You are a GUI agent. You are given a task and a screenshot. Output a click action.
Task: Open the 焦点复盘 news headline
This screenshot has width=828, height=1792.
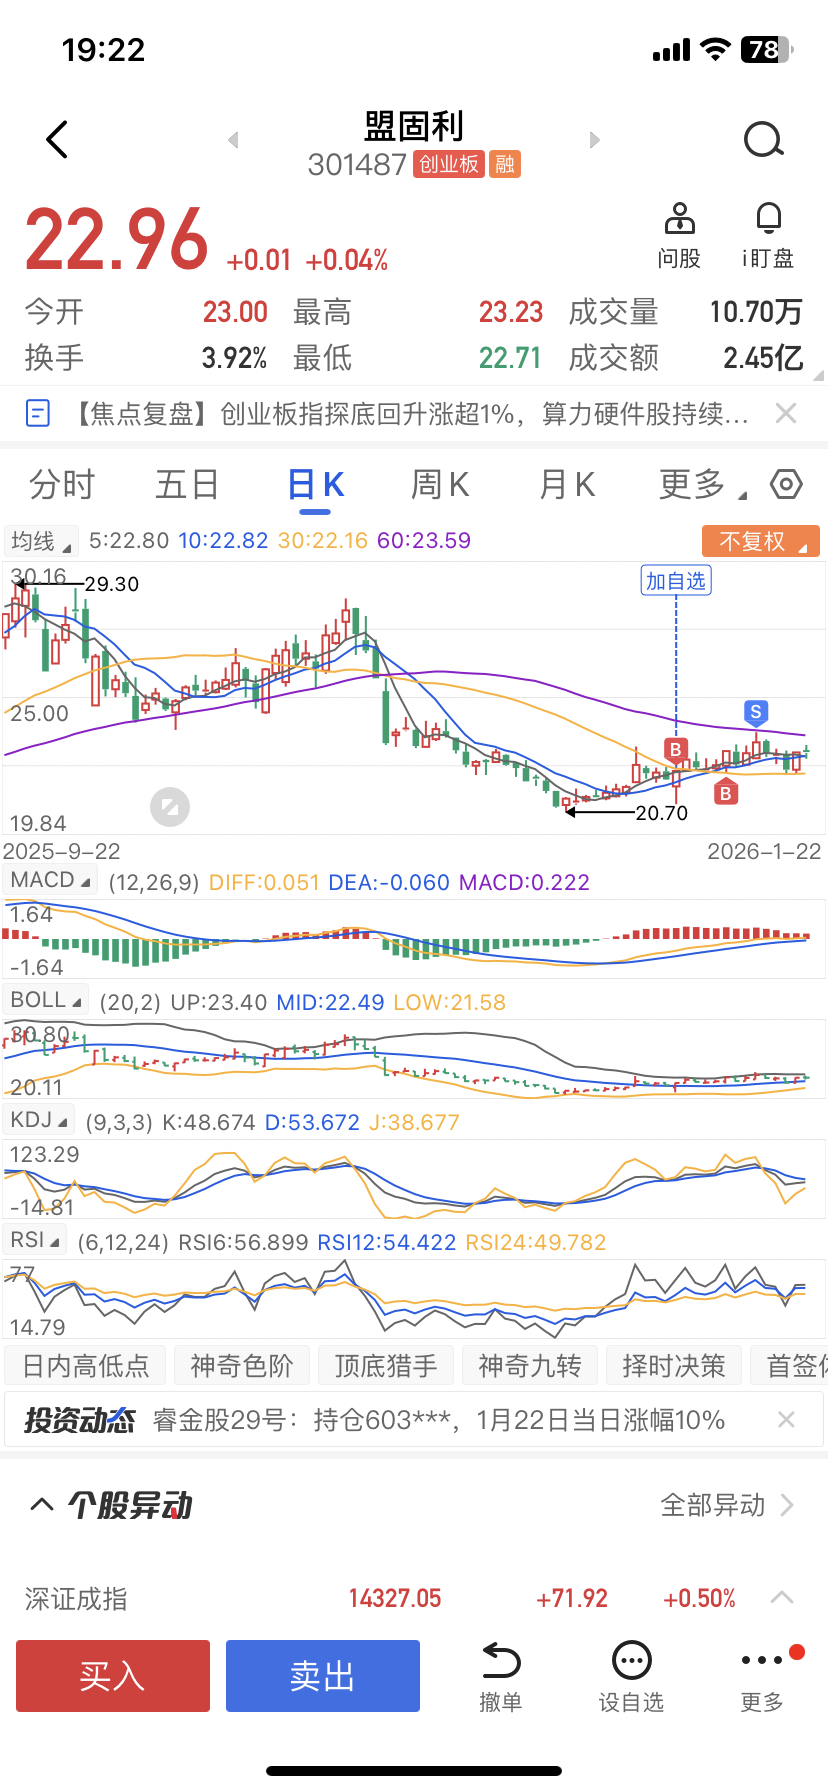point(410,414)
